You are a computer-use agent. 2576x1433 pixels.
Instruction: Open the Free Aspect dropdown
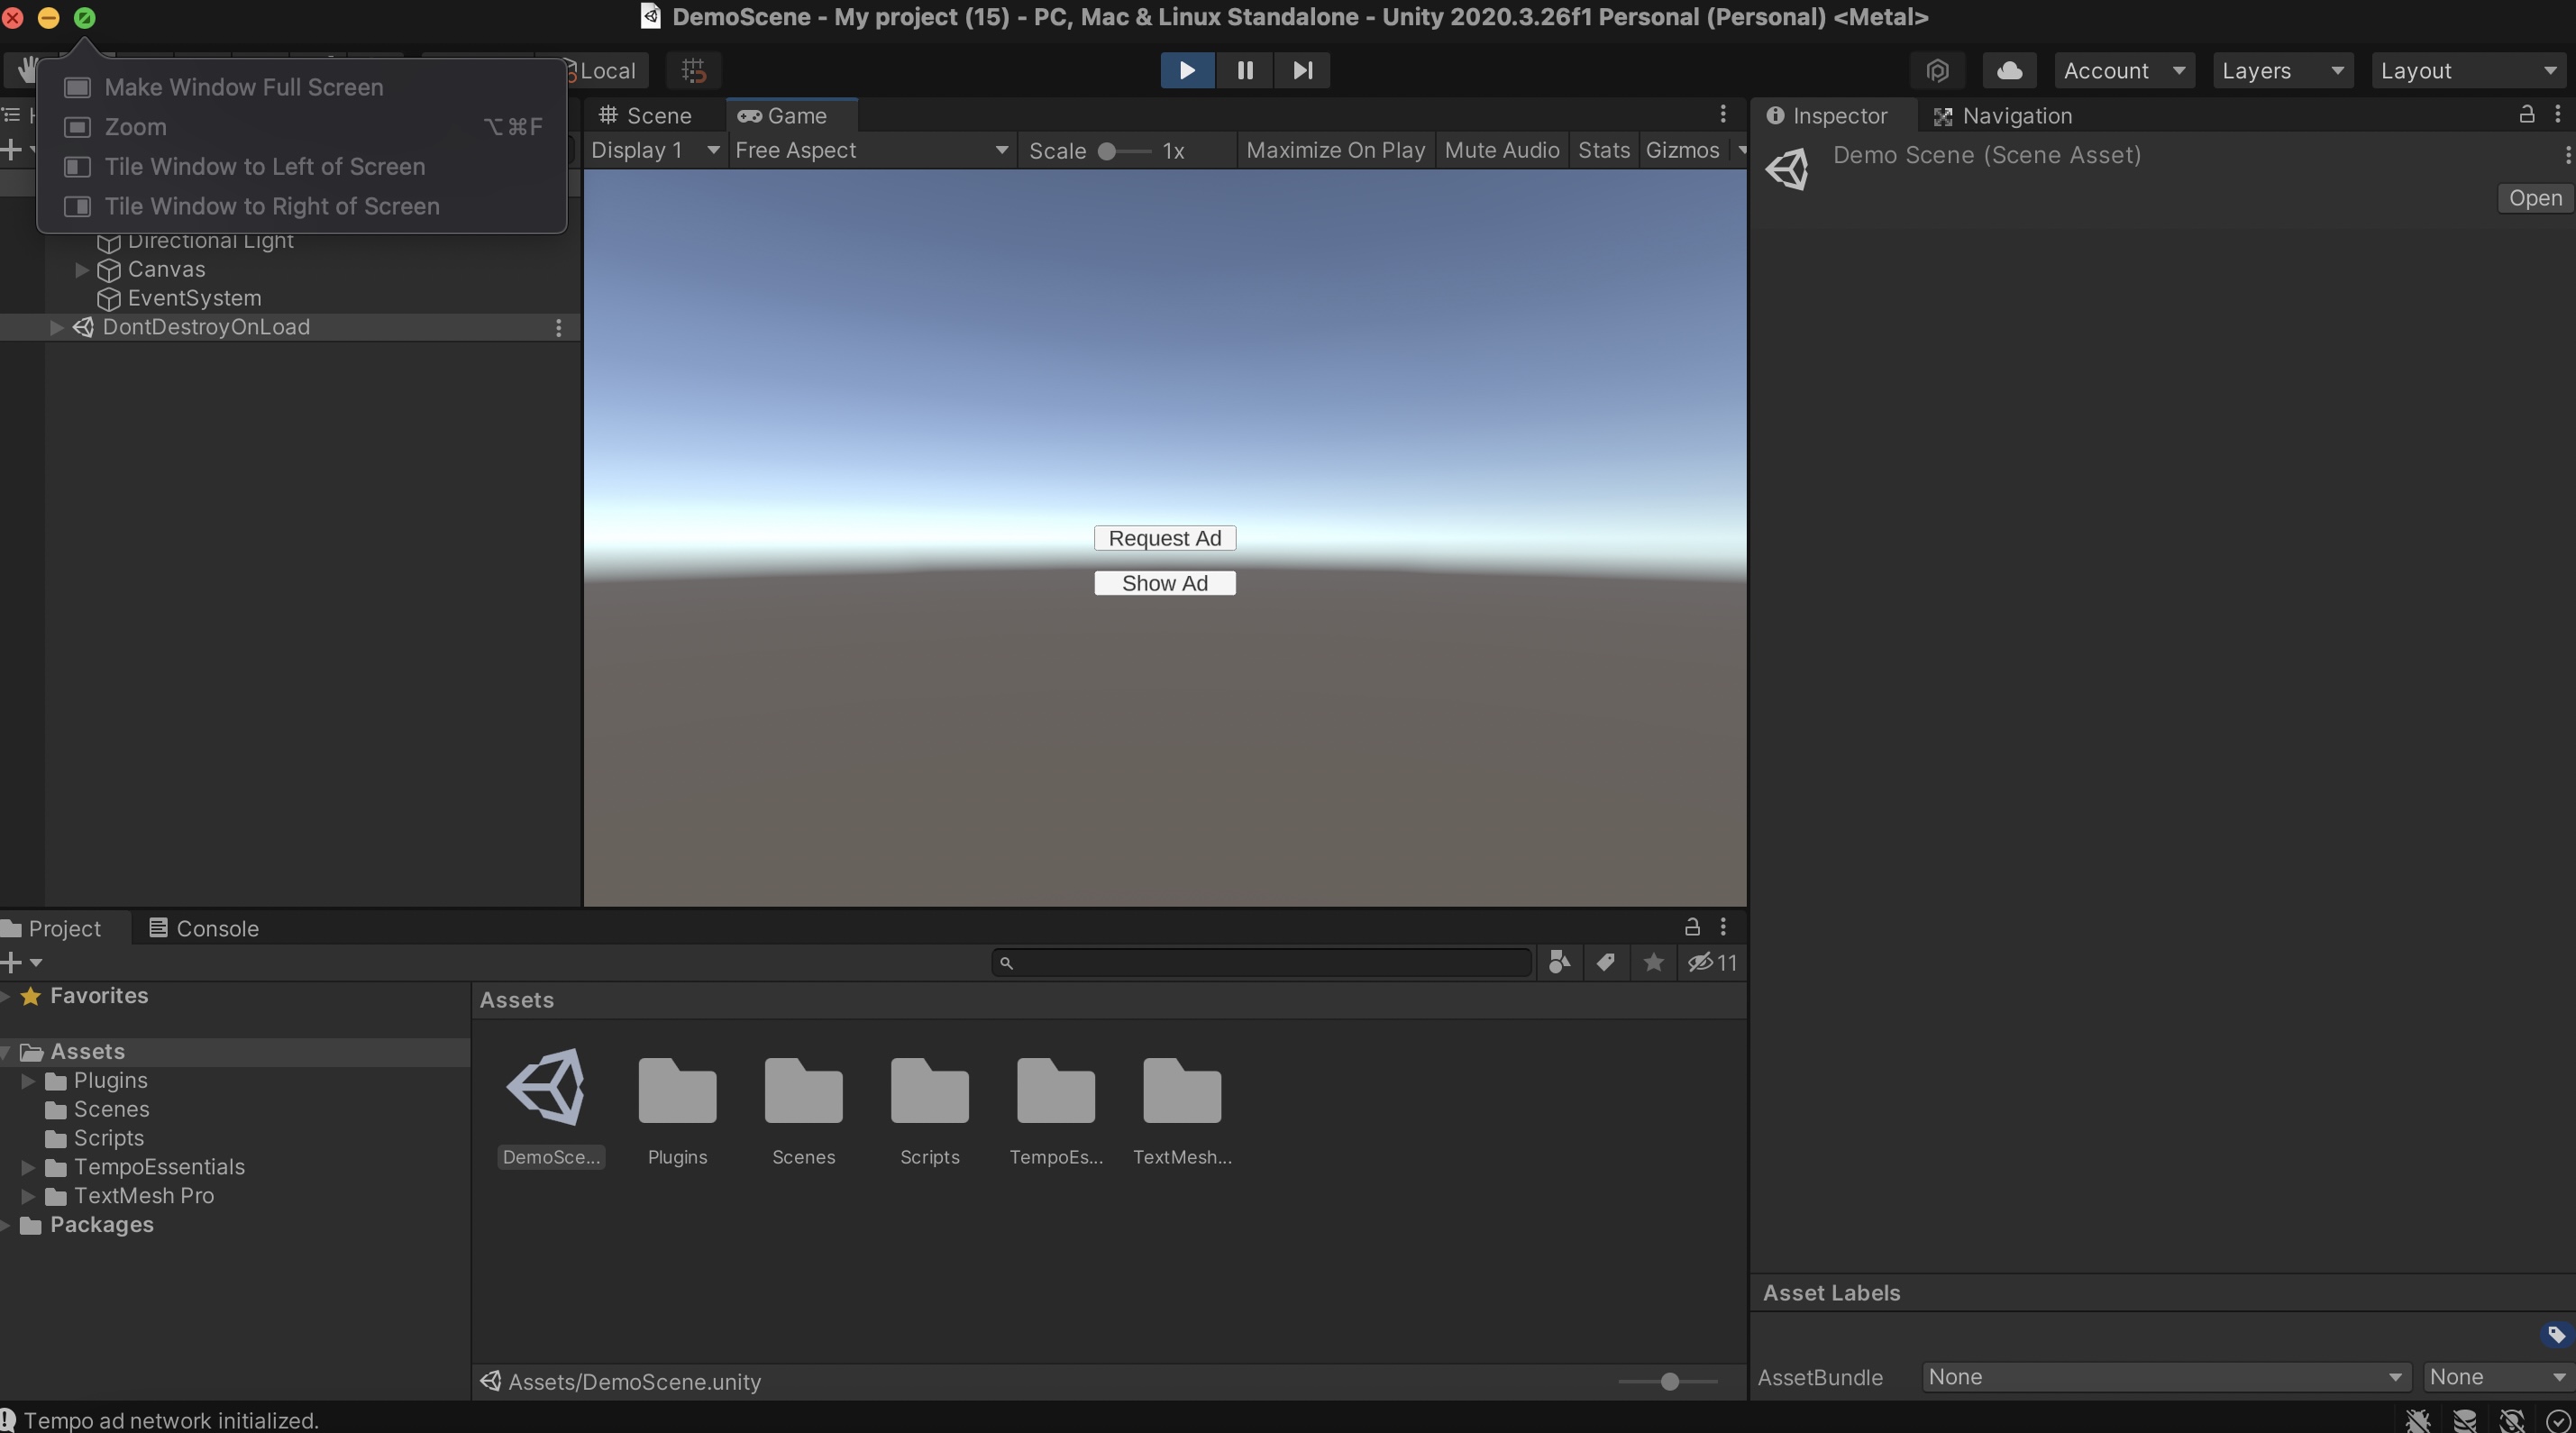pos(870,150)
